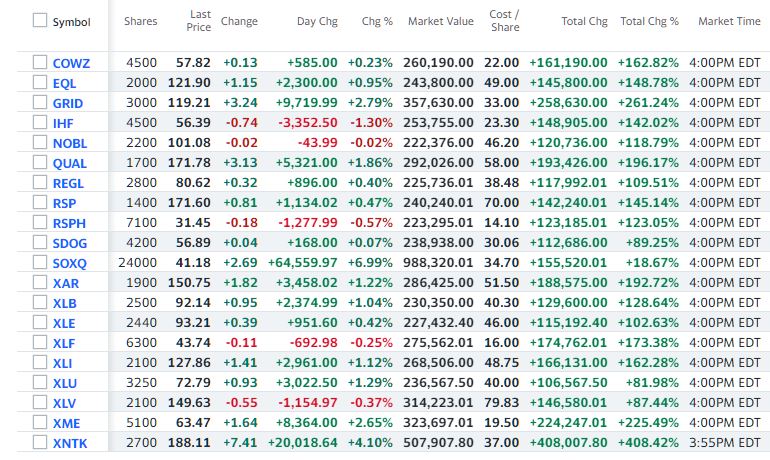Viewport: 770px width, 460px height.
Task: Sort by Total Chg % header
Action: pos(649,21)
